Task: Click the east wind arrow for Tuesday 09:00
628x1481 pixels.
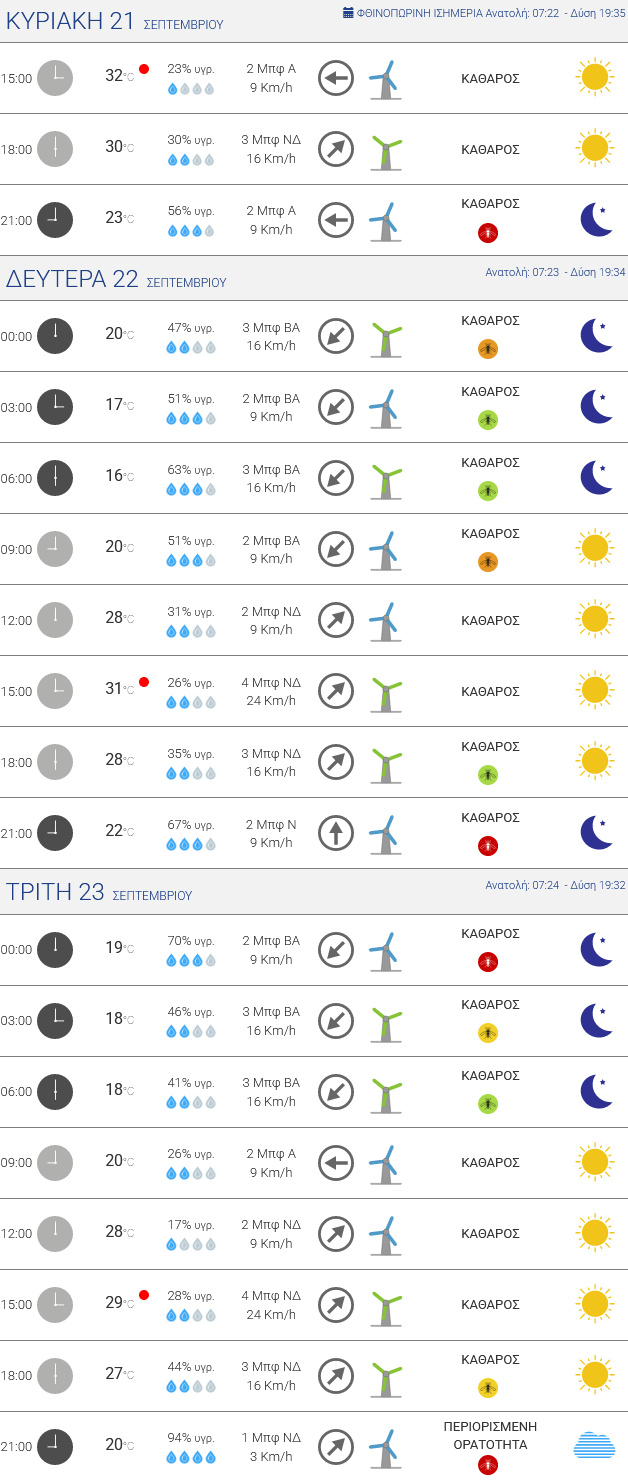Action: (x=336, y=1162)
